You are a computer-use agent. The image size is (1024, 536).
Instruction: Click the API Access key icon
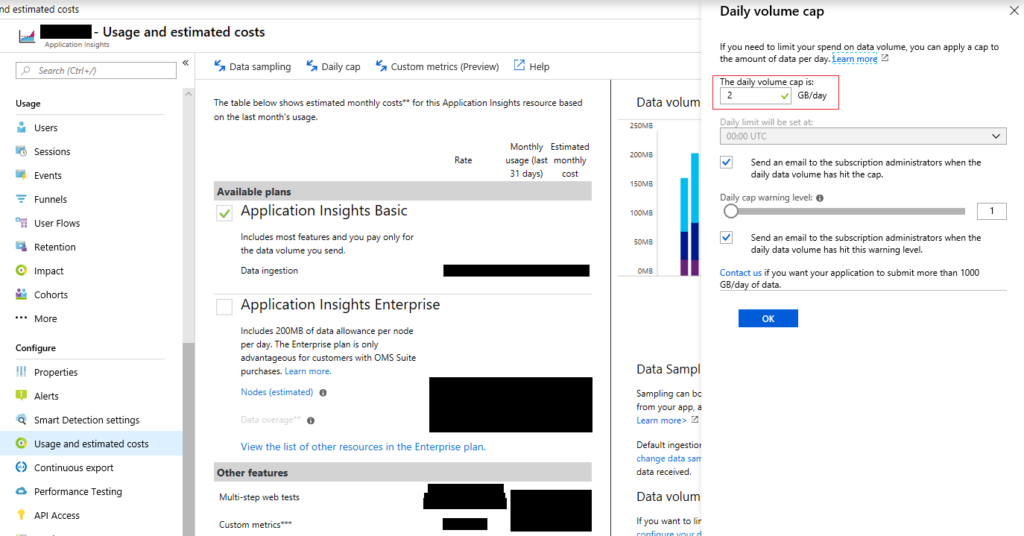[x=22, y=515]
